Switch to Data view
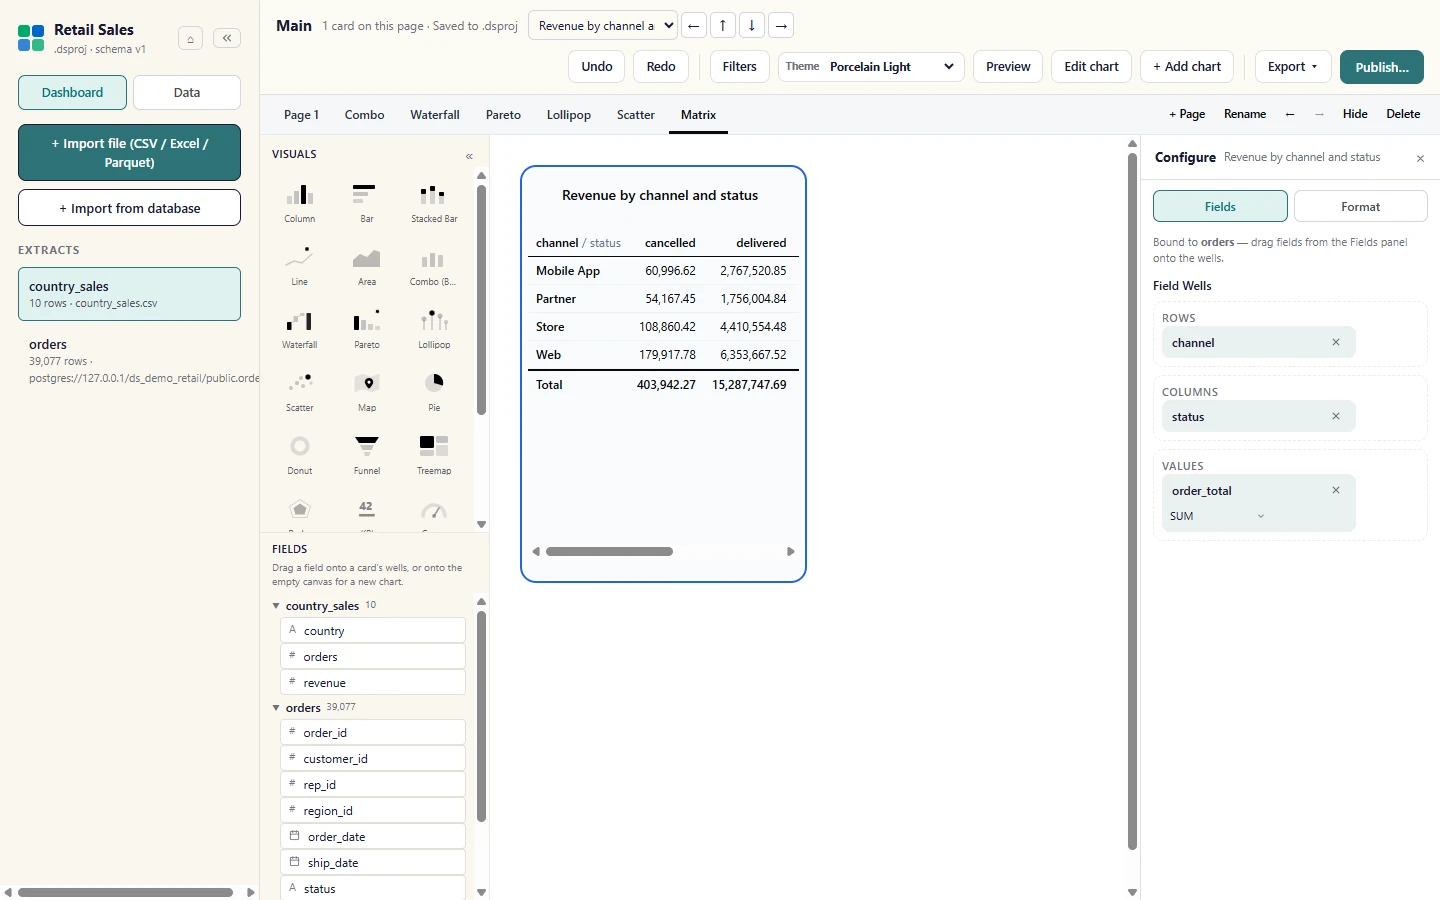This screenshot has height=900, width=1440. coord(187,92)
